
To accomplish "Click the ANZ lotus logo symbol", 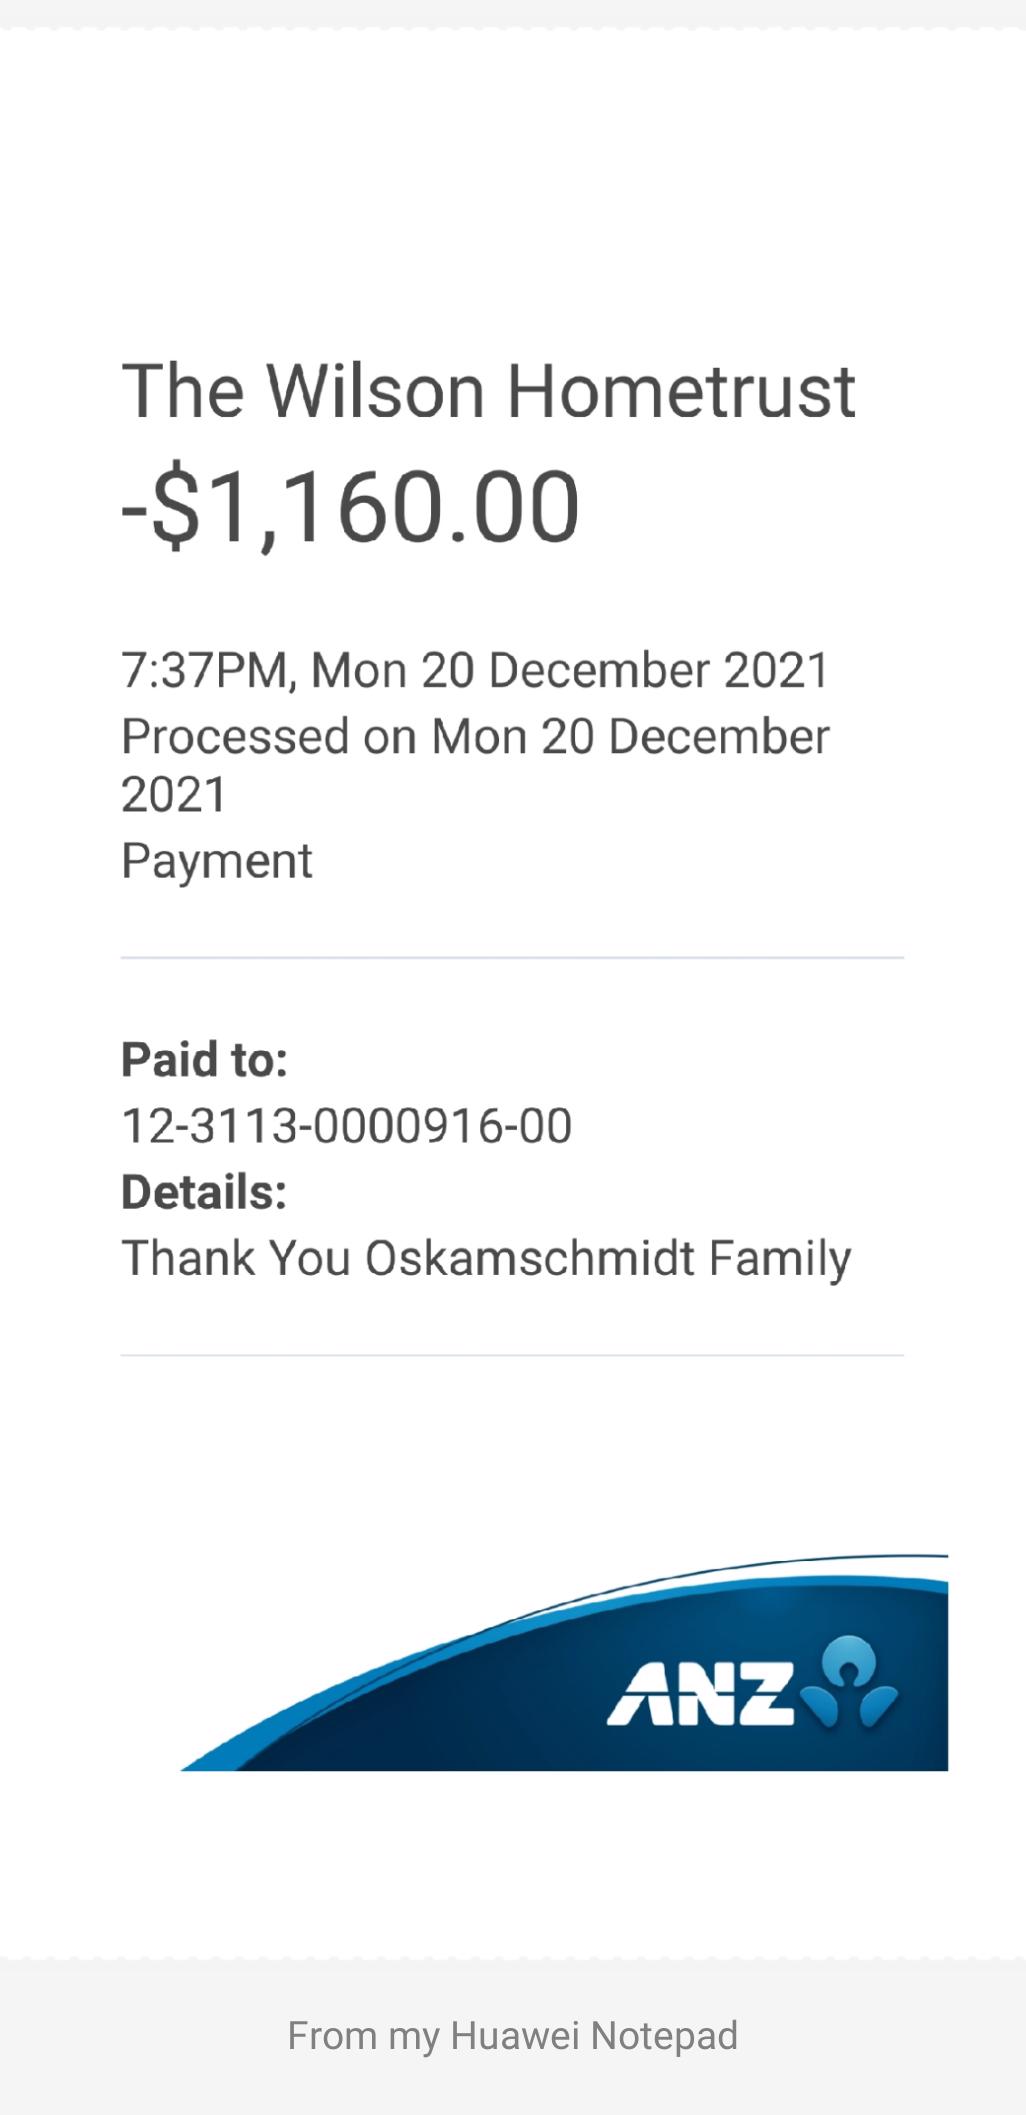I will [858, 1683].
